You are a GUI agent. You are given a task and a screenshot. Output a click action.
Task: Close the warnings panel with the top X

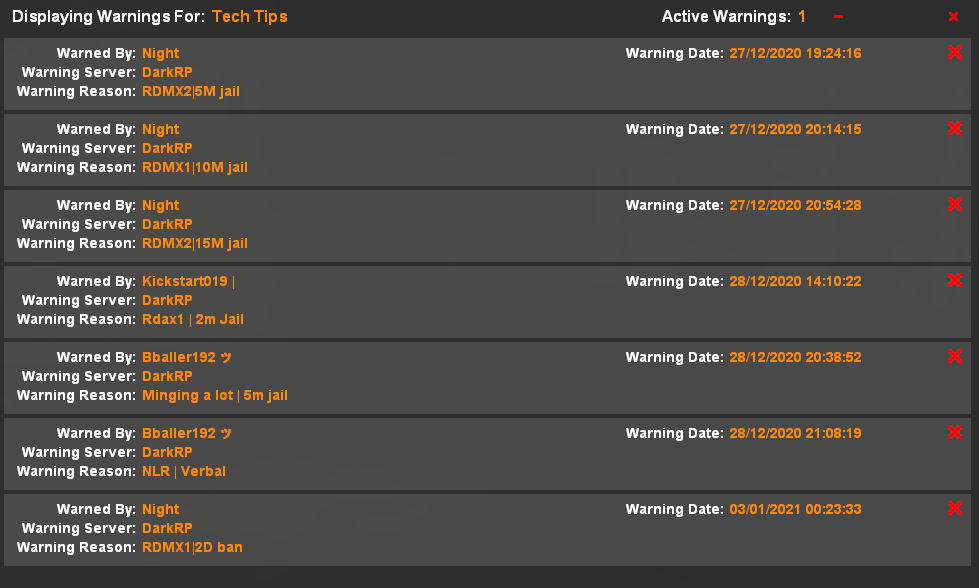click(x=953, y=16)
